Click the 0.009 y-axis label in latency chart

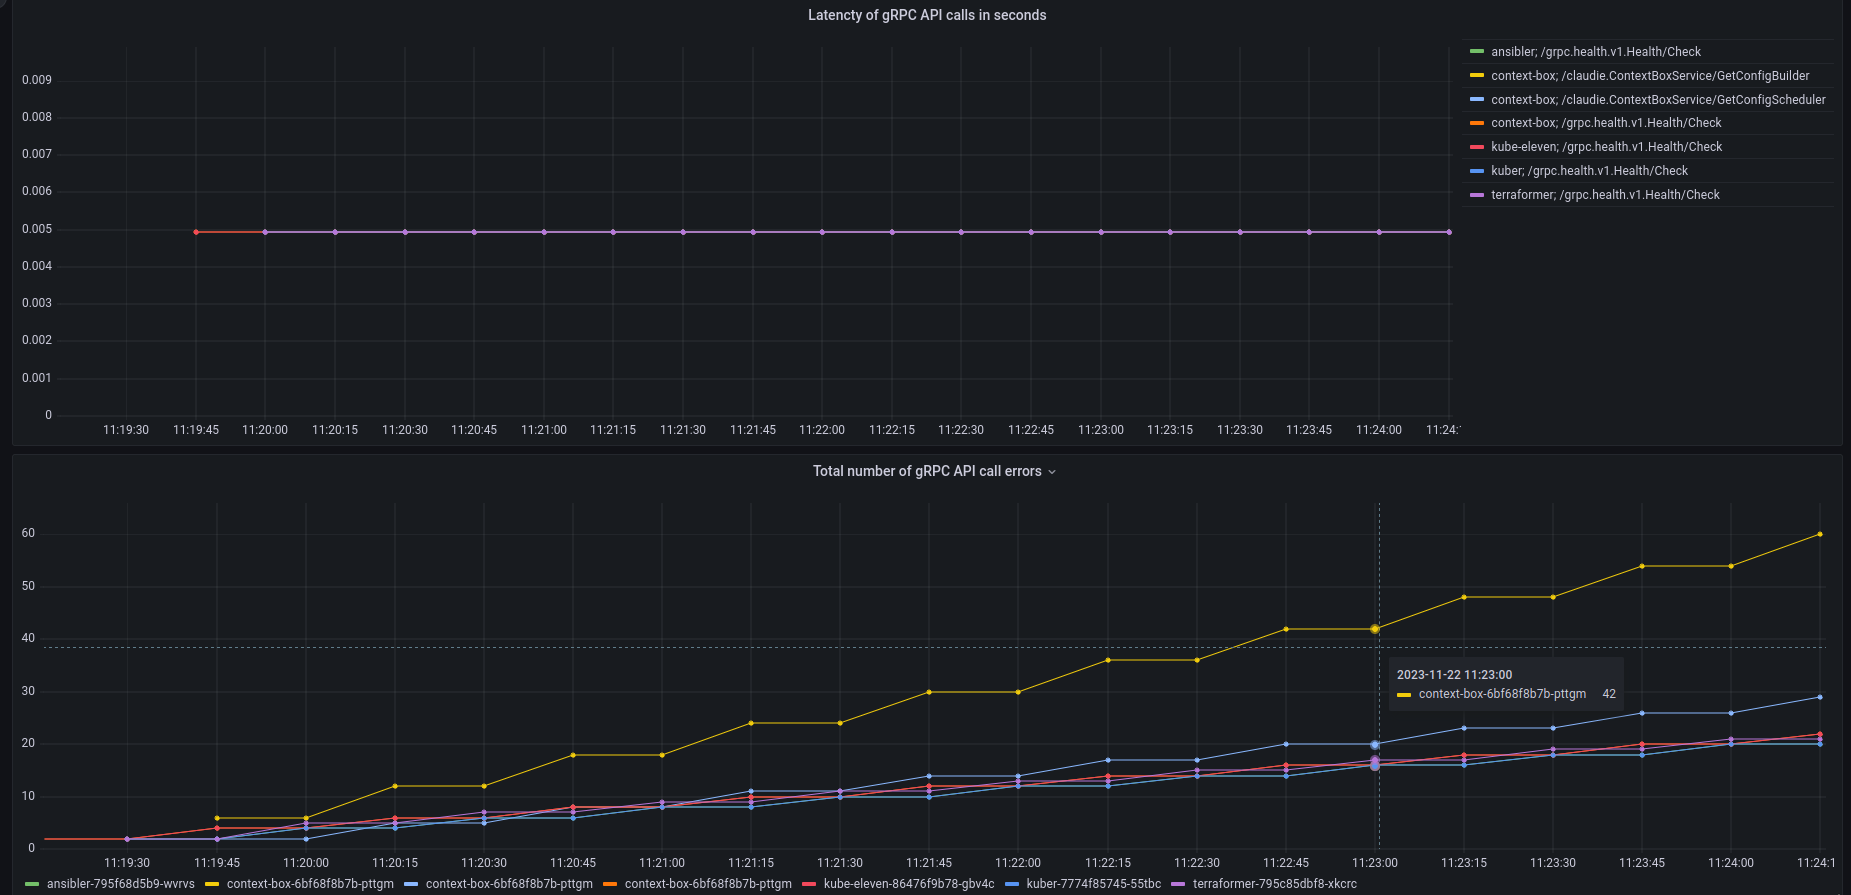[x=37, y=80]
